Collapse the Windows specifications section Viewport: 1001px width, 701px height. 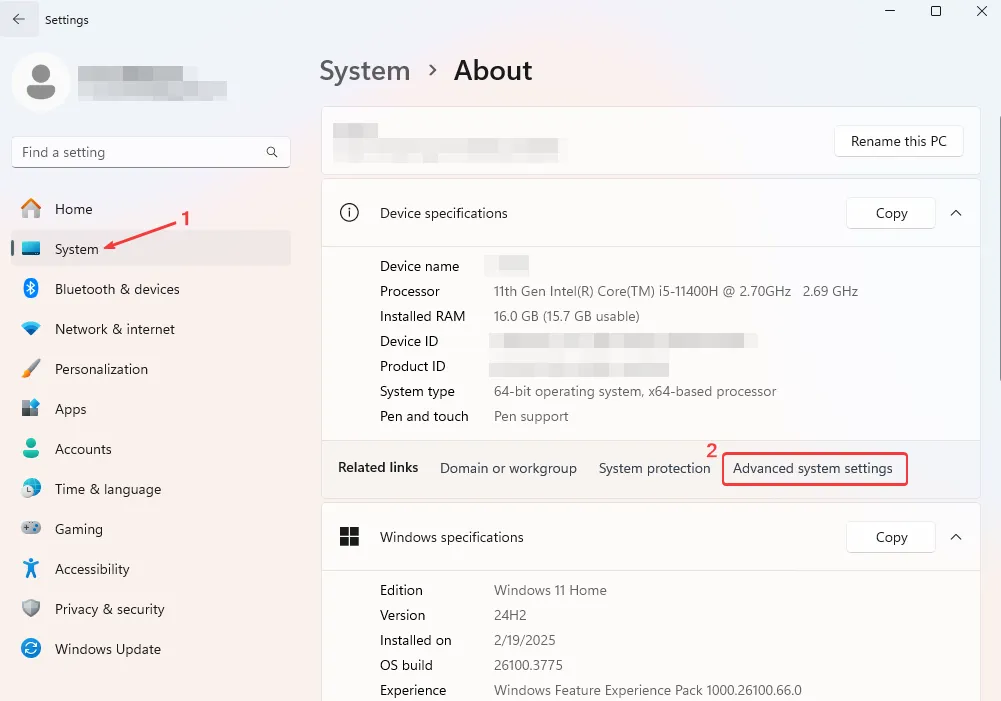click(956, 537)
